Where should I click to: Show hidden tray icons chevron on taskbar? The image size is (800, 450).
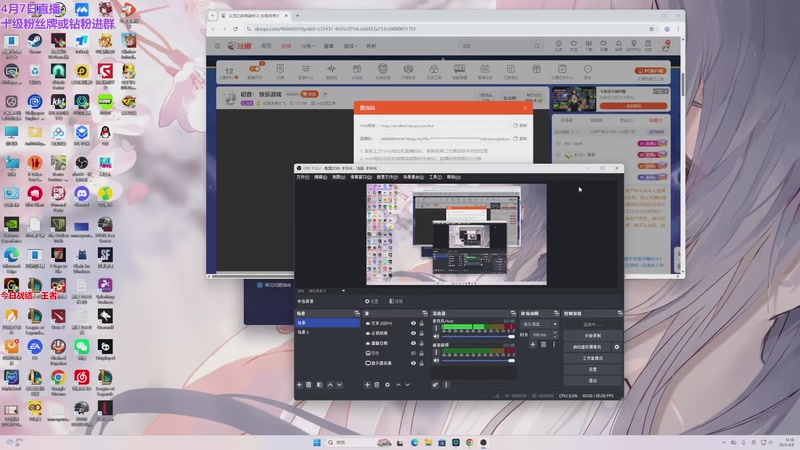(723, 442)
